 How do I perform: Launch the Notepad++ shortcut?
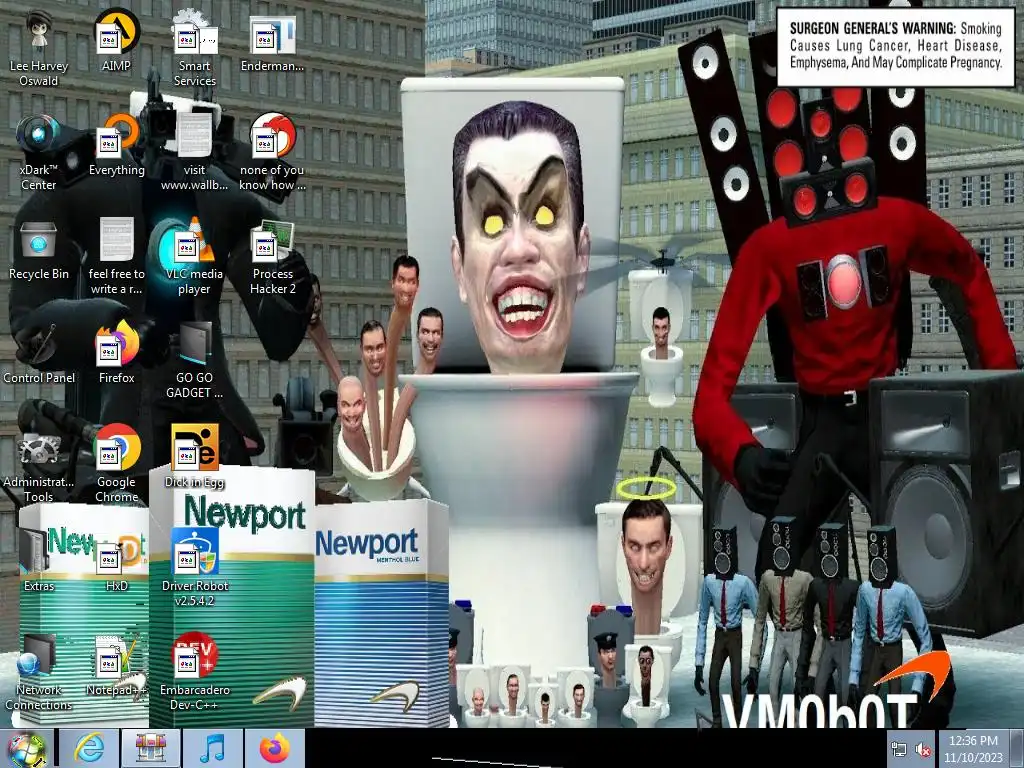tap(116, 665)
